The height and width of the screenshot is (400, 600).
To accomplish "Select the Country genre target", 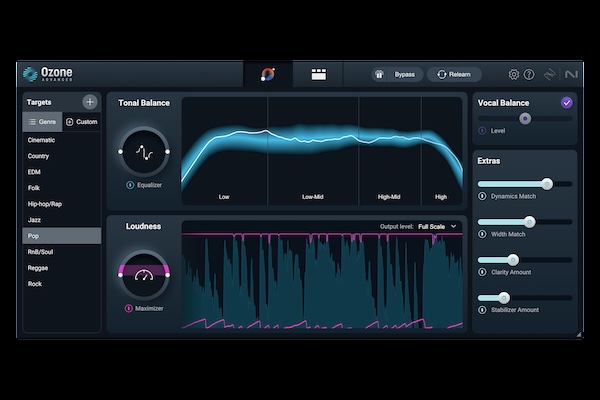I will [62, 156].
